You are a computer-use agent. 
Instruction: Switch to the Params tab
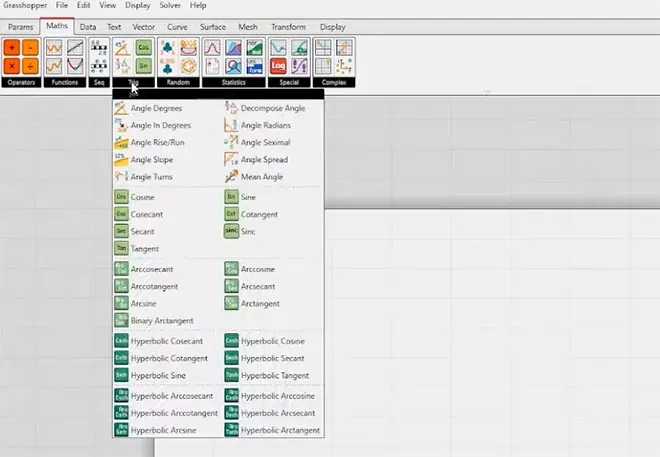[x=21, y=27]
